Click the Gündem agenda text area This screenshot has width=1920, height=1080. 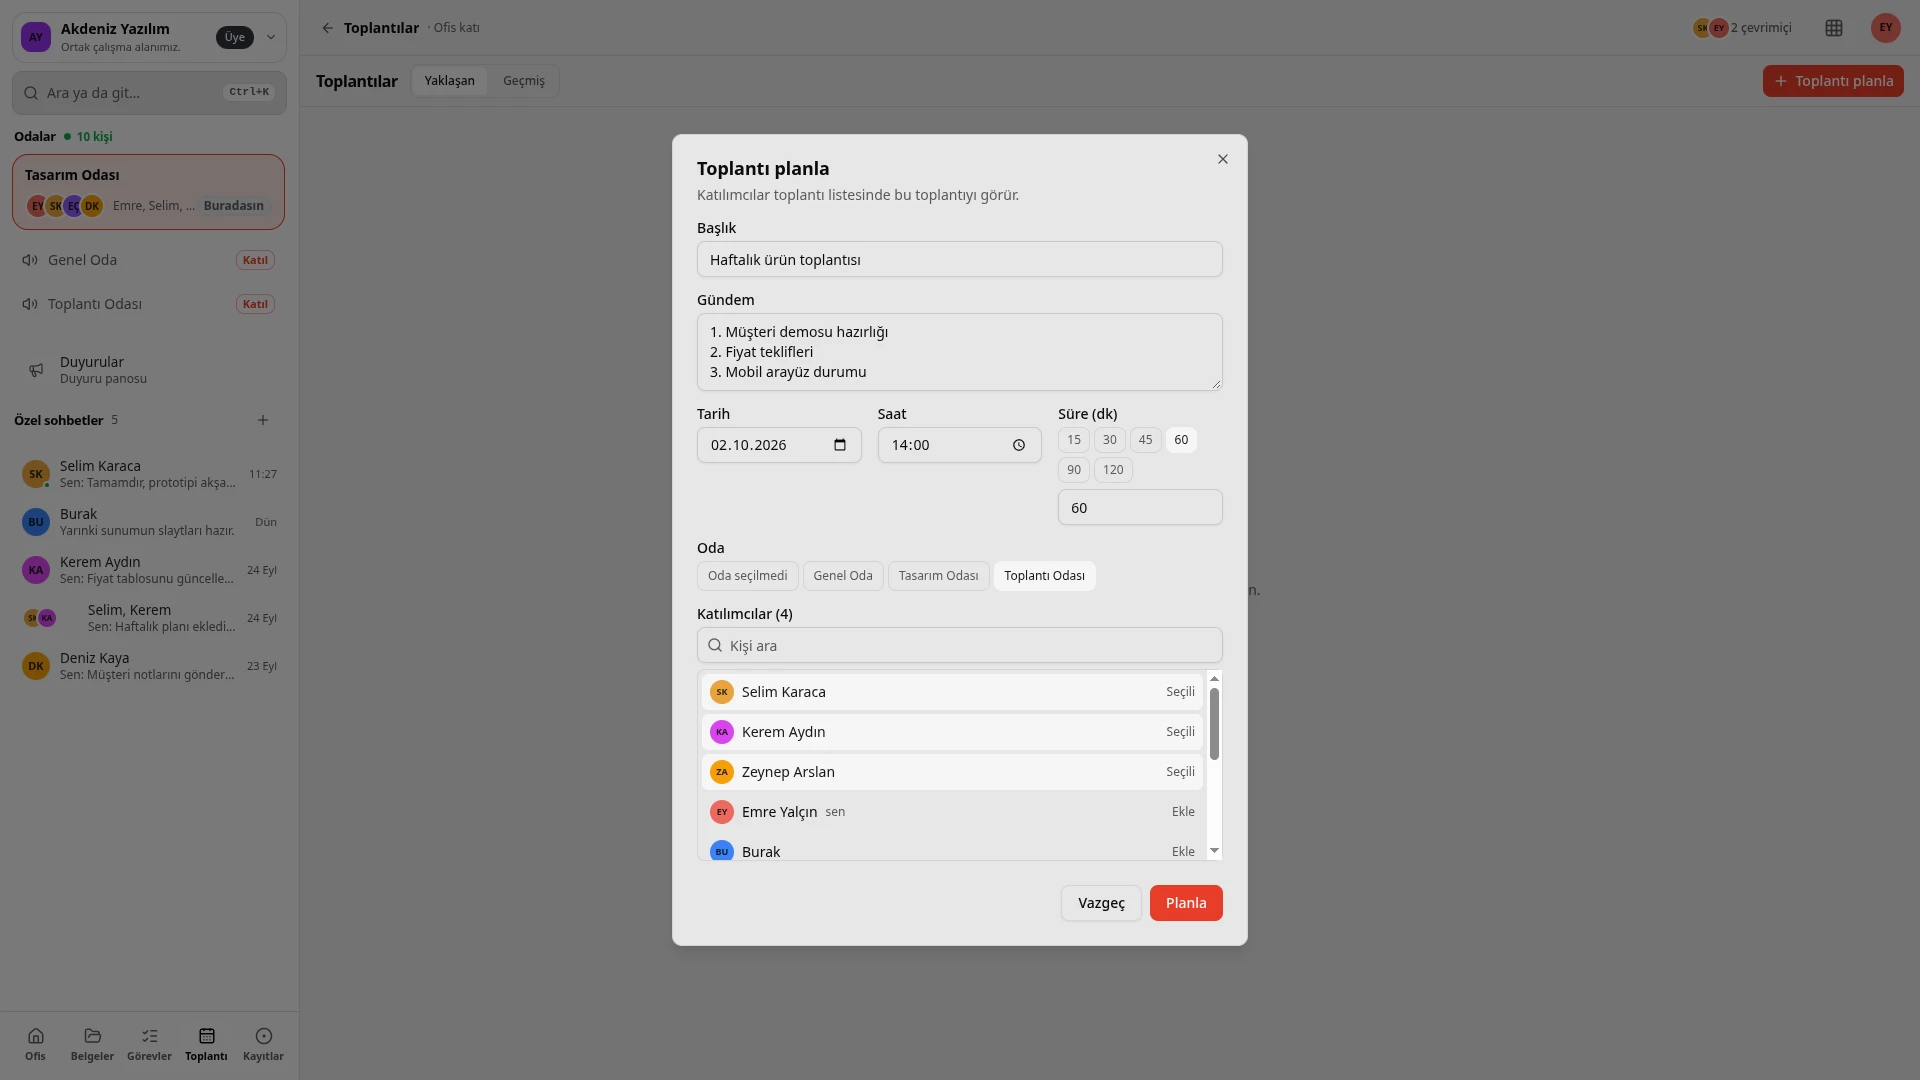pyautogui.click(x=959, y=352)
